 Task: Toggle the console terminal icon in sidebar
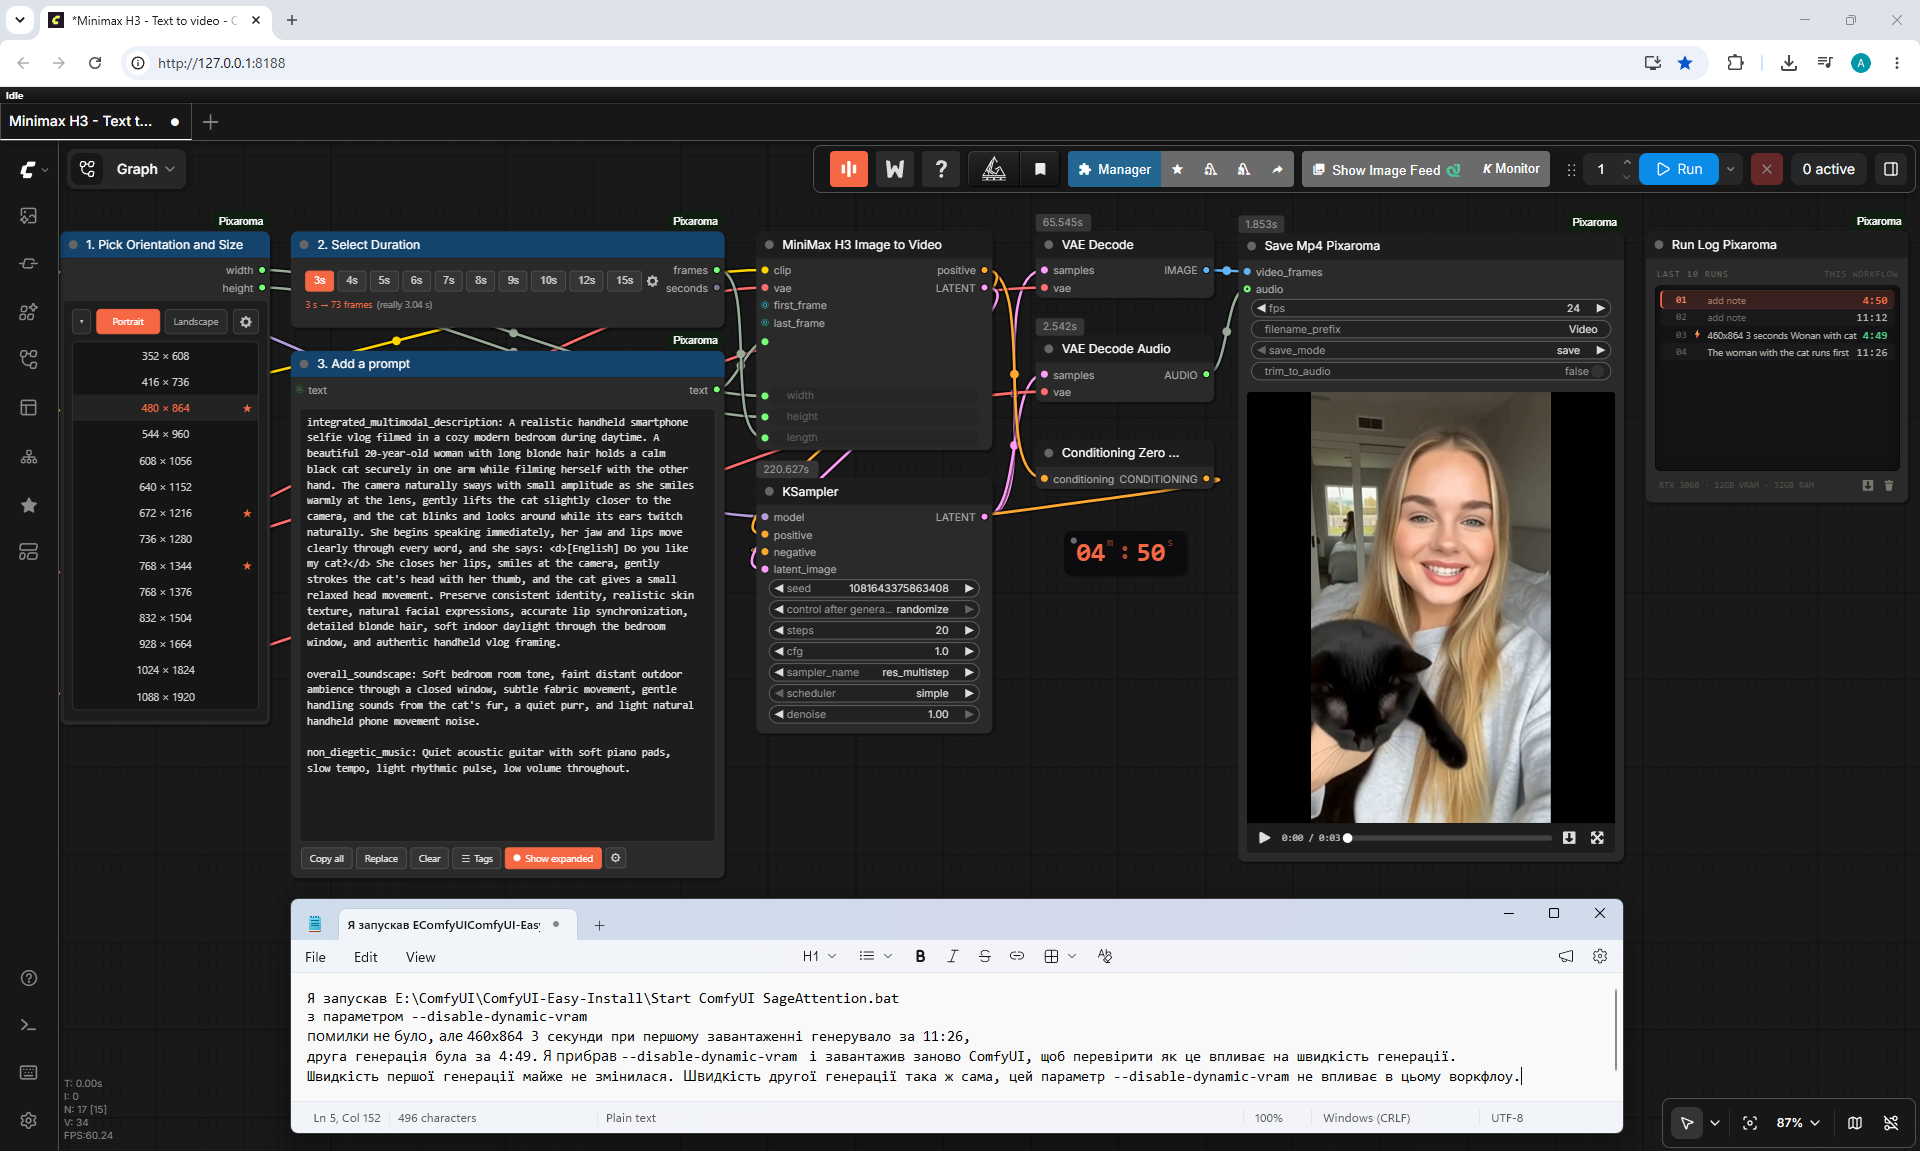(x=29, y=1025)
